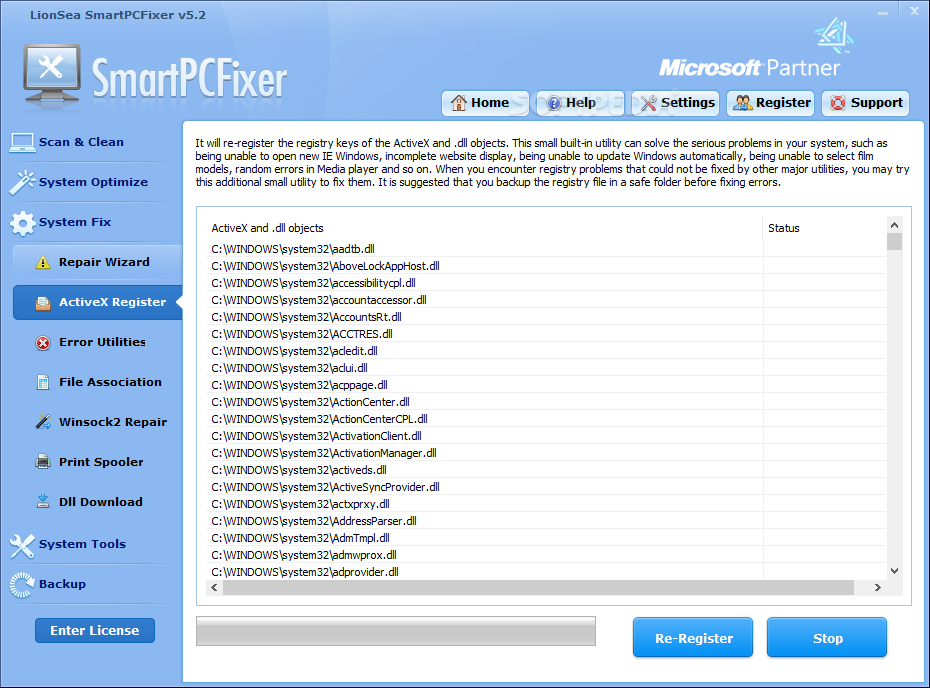This screenshot has width=930, height=688.
Task: Select the ACCTRES.dll row
Action: click(x=546, y=334)
